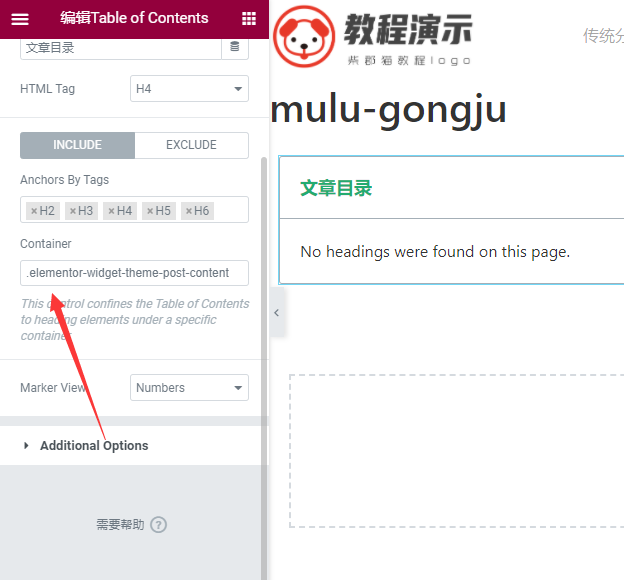This screenshot has width=624, height=580.
Task: Click the Anchors By Tags label
Action: (64, 180)
